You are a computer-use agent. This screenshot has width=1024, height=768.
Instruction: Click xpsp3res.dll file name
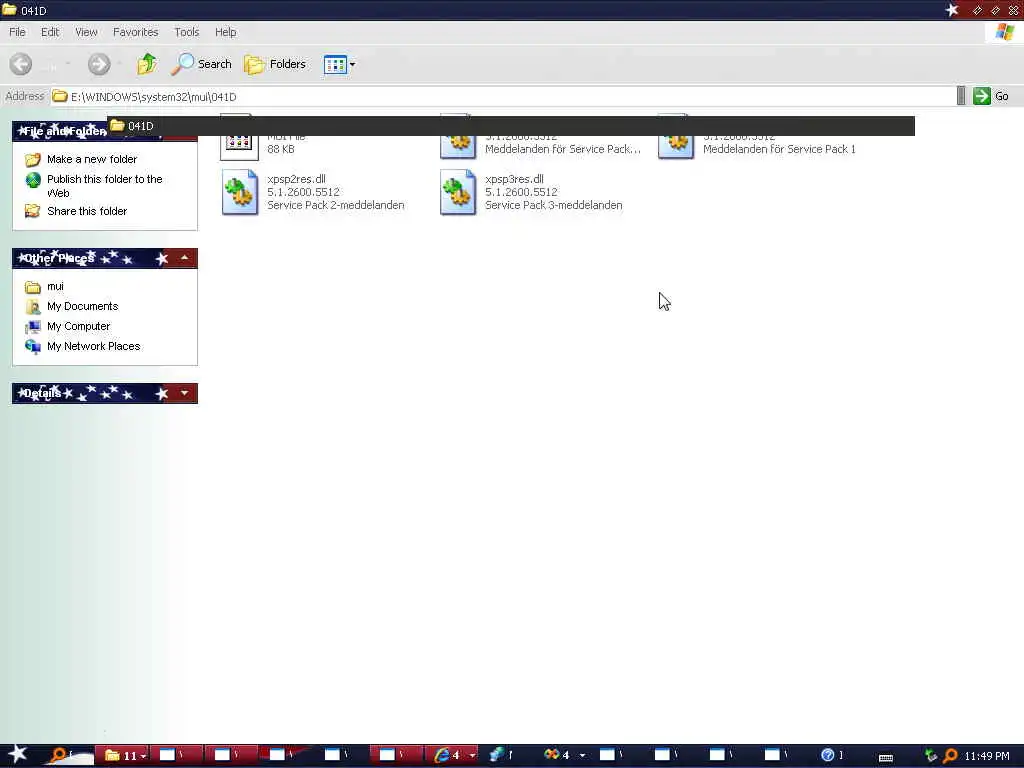tap(515, 179)
